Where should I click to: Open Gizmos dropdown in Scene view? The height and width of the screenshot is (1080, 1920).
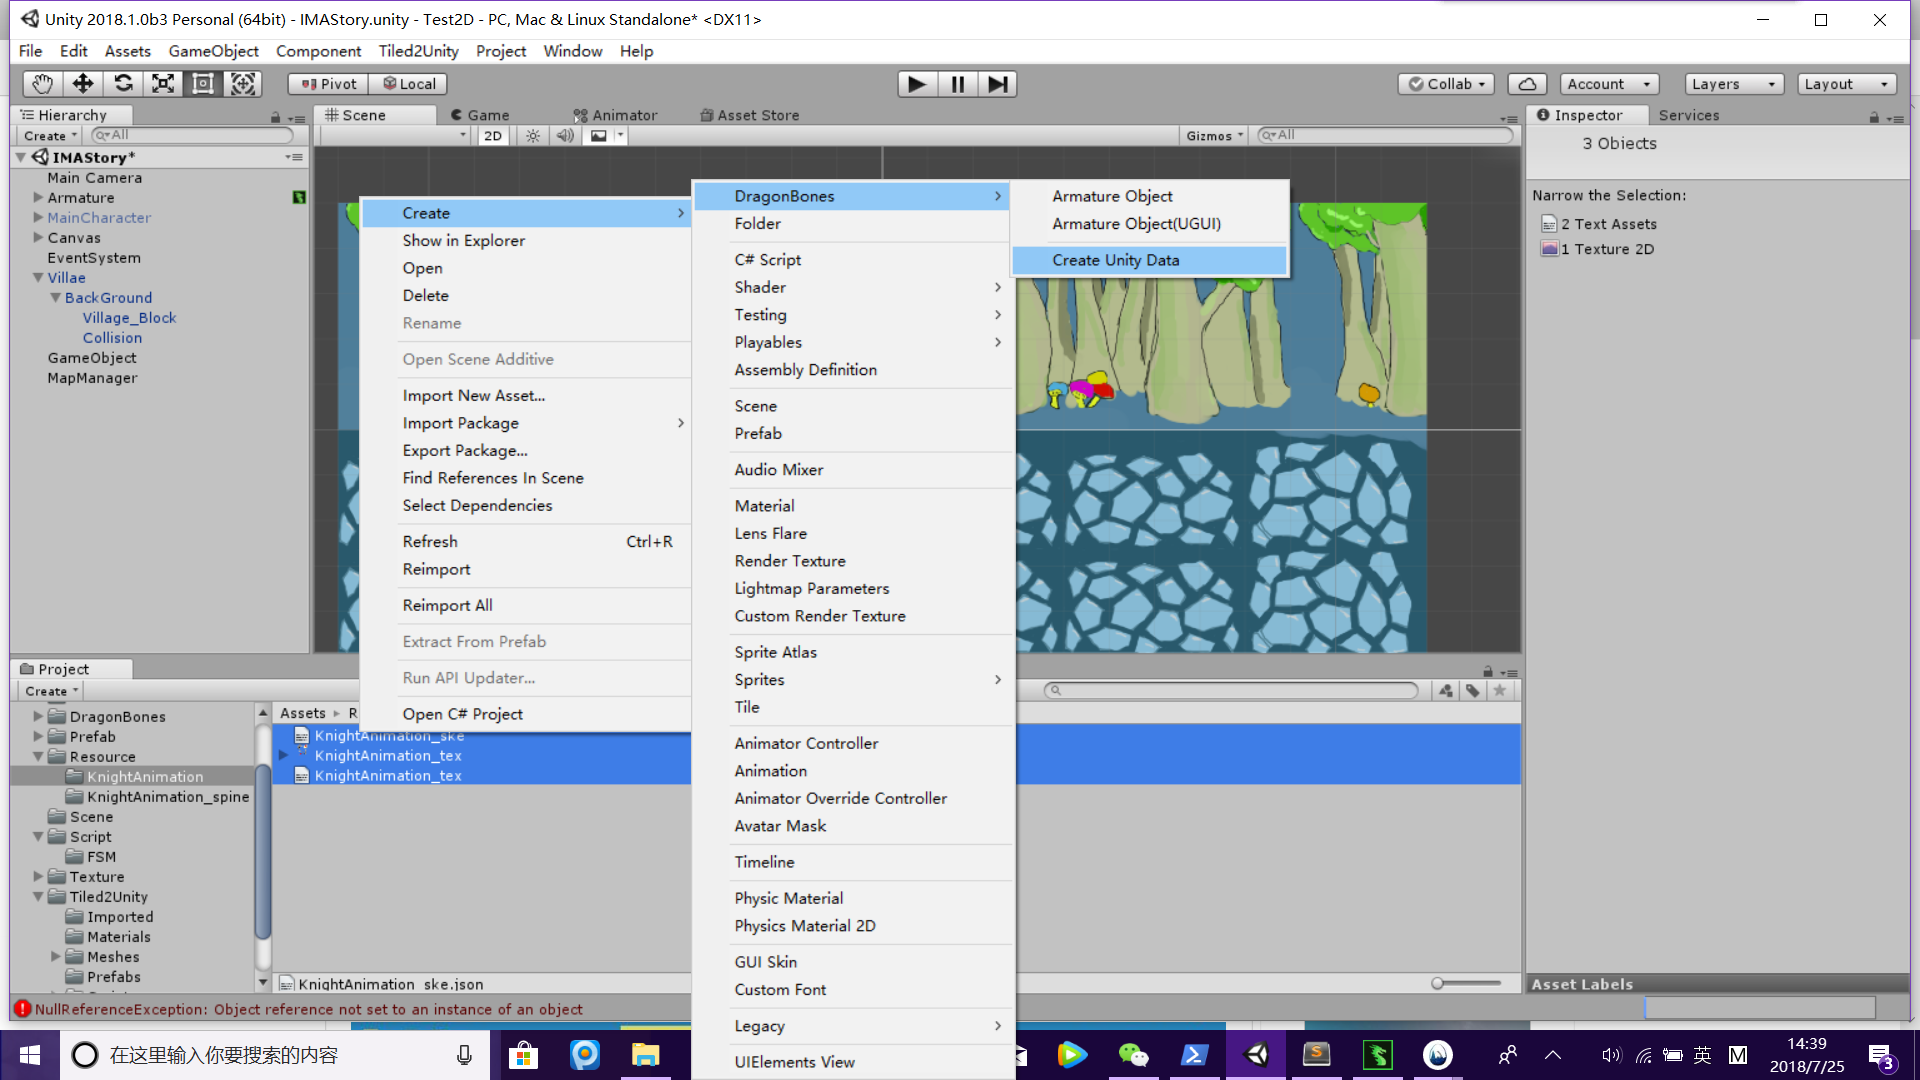coord(1215,136)
